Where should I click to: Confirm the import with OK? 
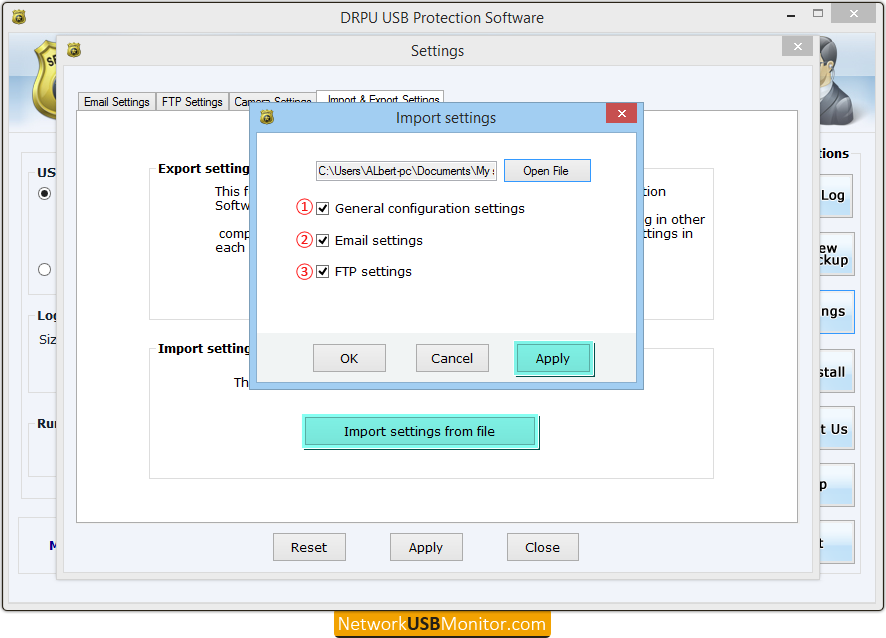(349, 358)
